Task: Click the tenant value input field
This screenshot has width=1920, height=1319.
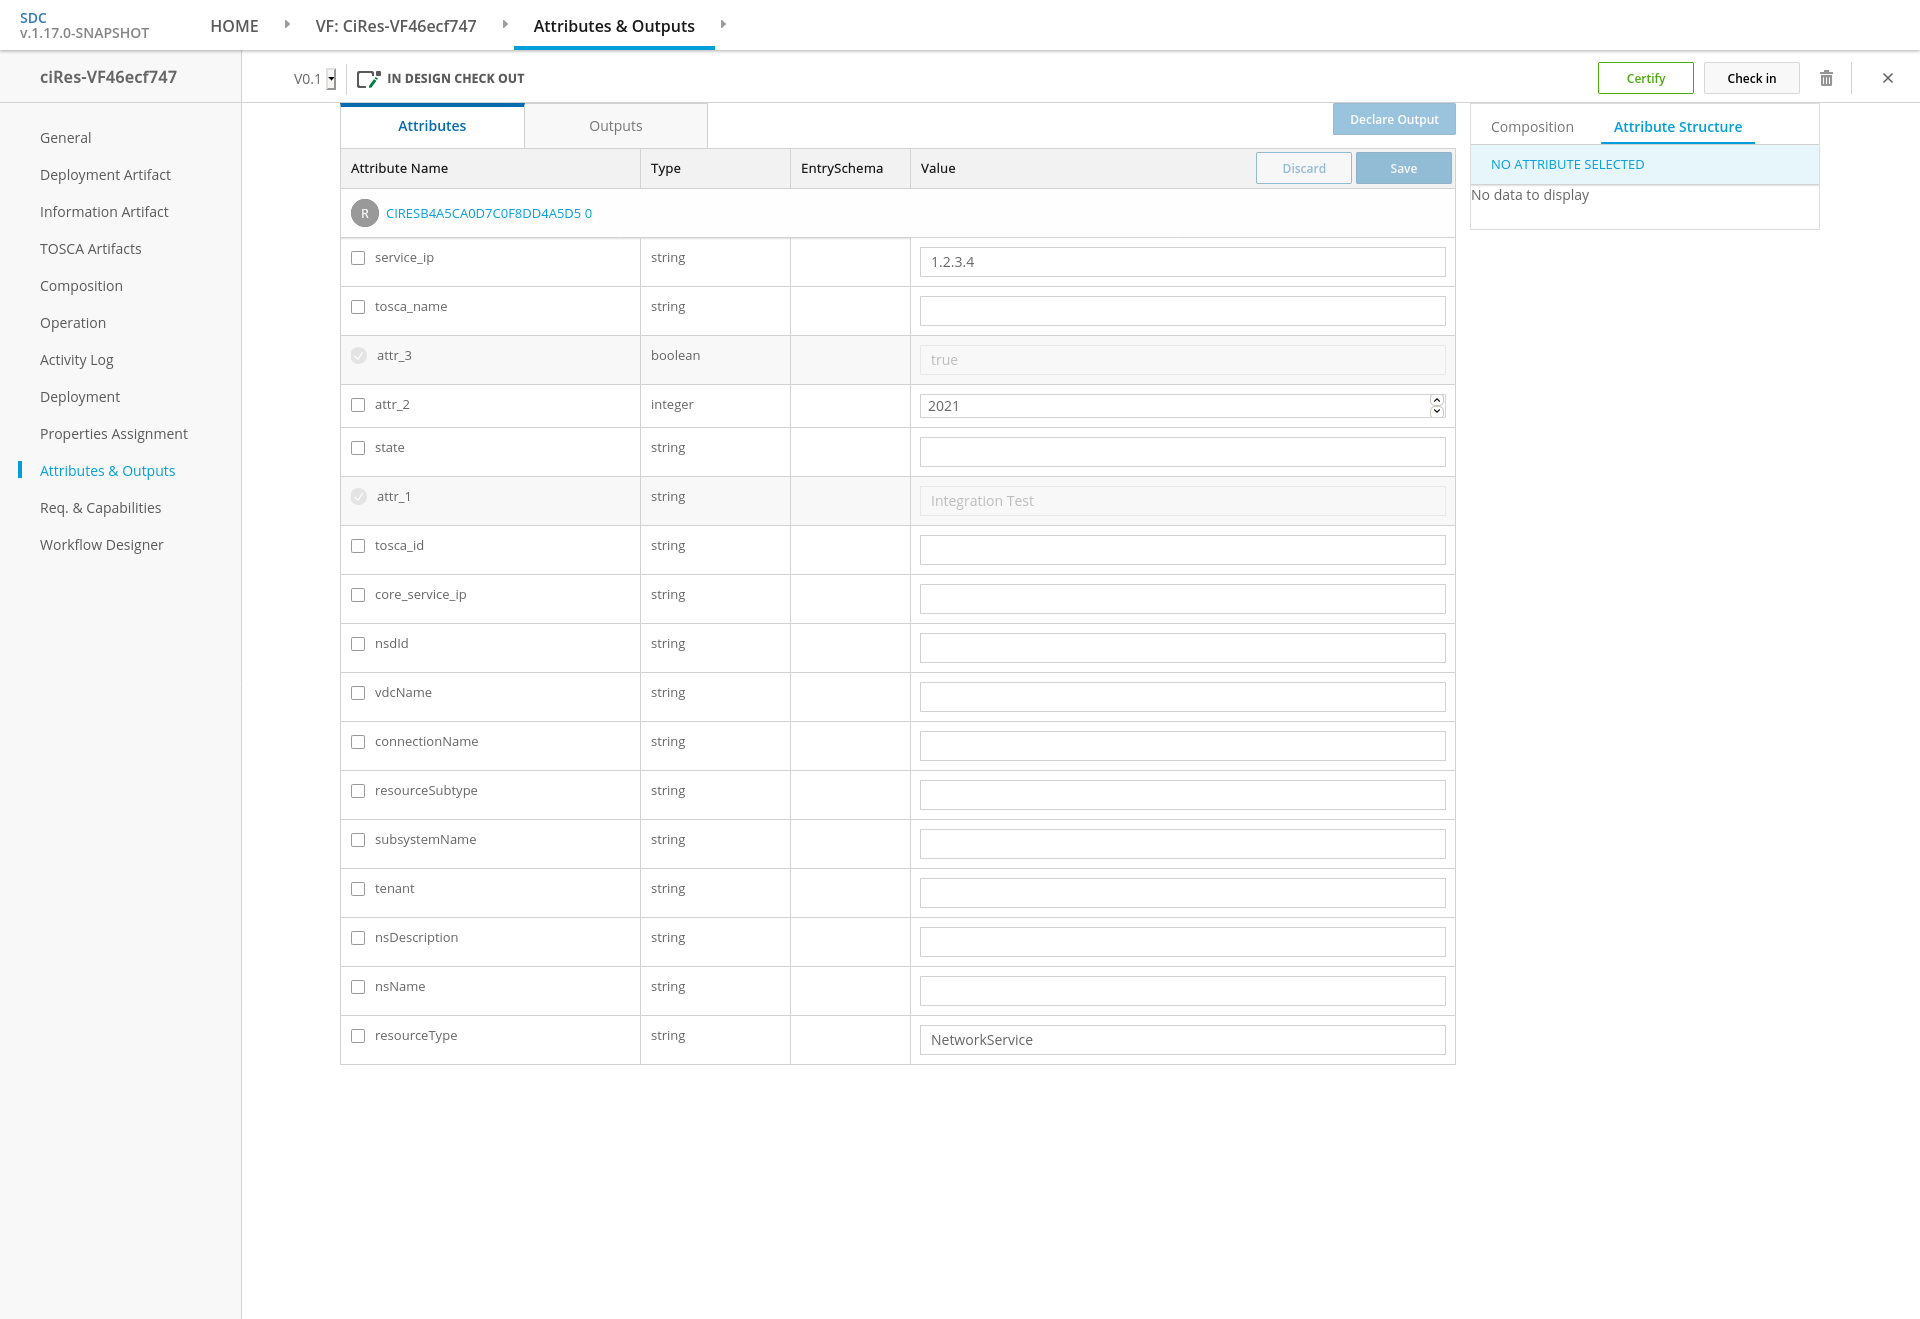Action: [1183, 893]
